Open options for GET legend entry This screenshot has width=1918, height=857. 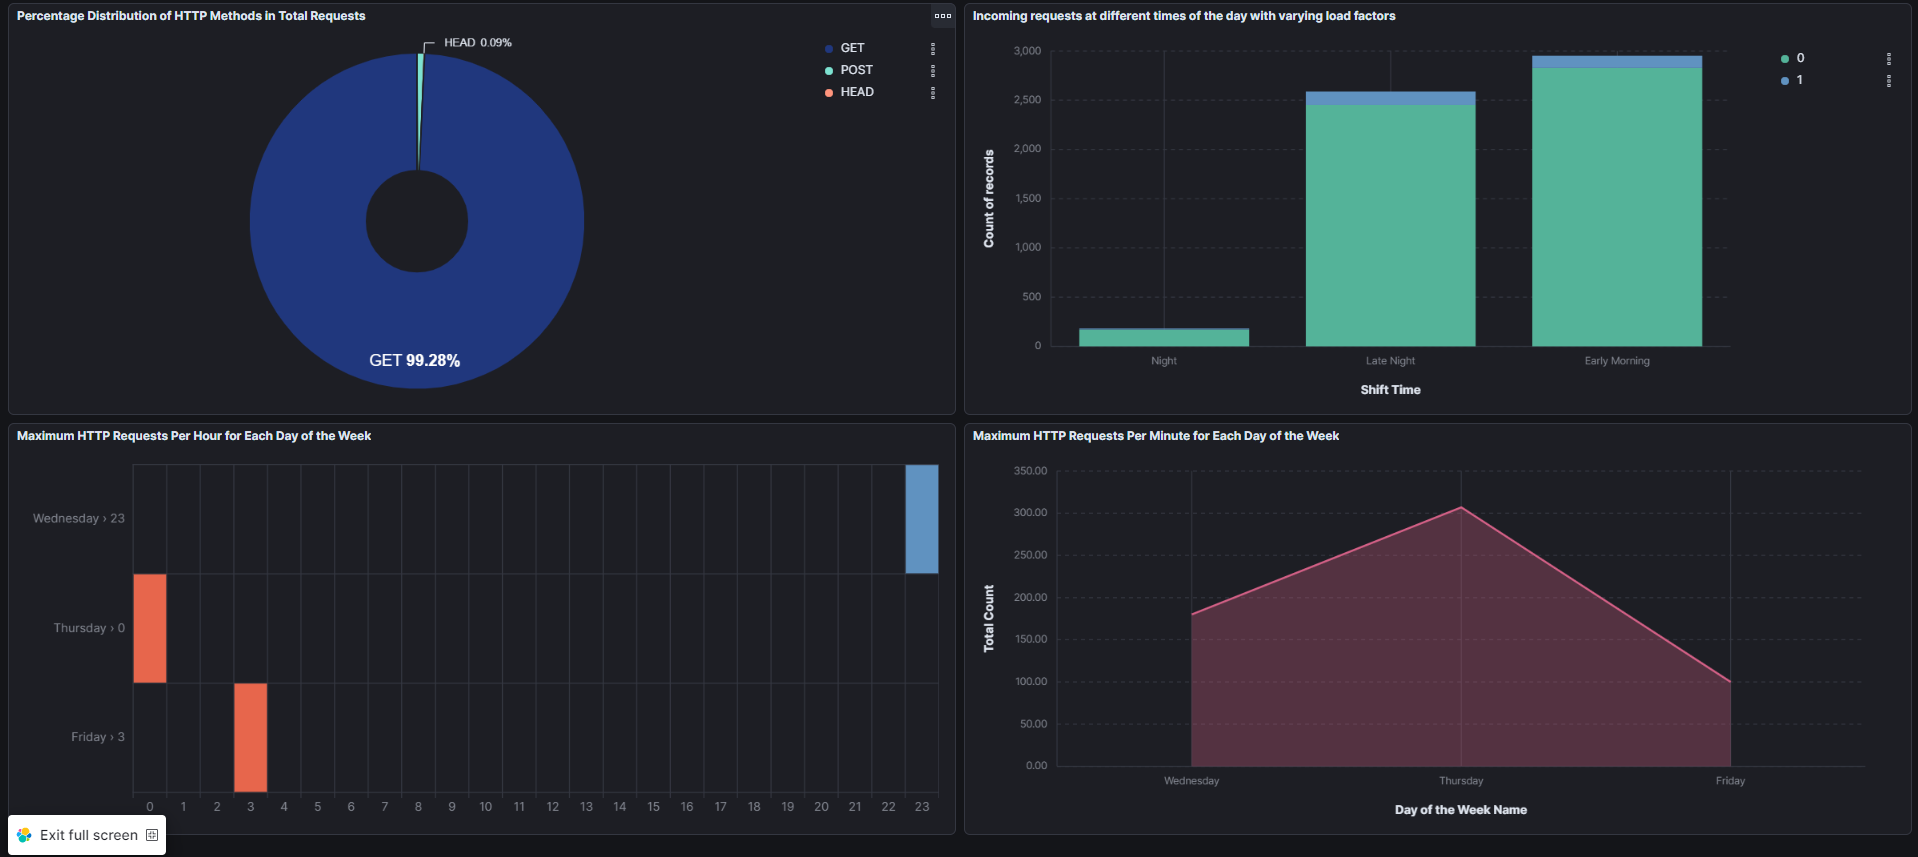[x=933, y=48]
